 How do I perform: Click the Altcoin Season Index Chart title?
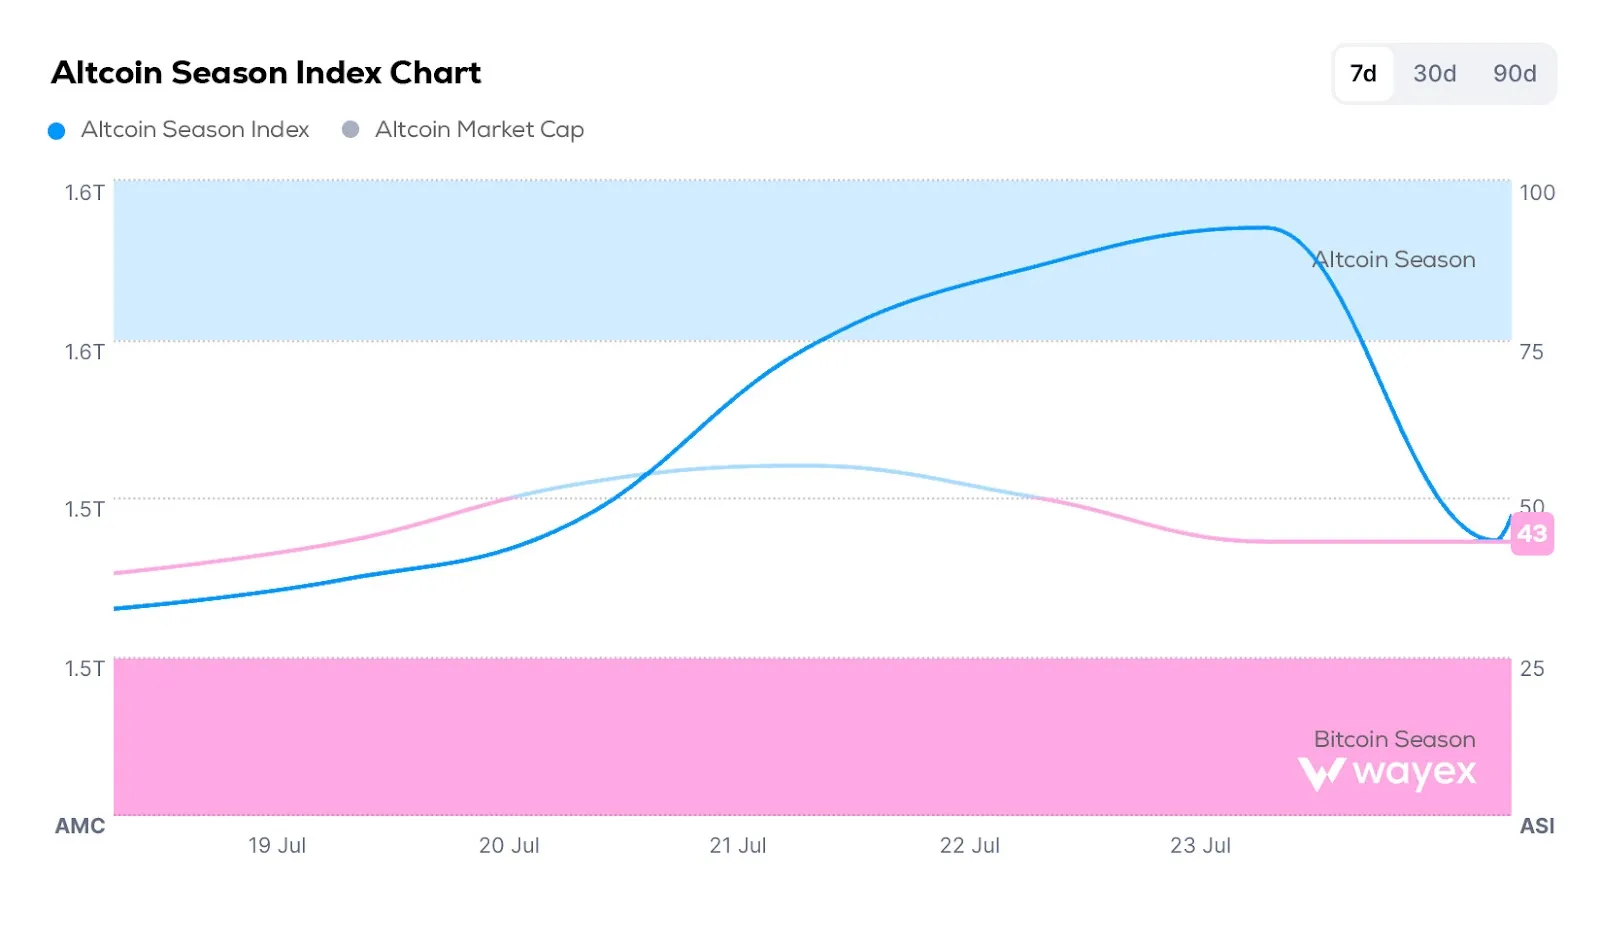pos(266,72)
